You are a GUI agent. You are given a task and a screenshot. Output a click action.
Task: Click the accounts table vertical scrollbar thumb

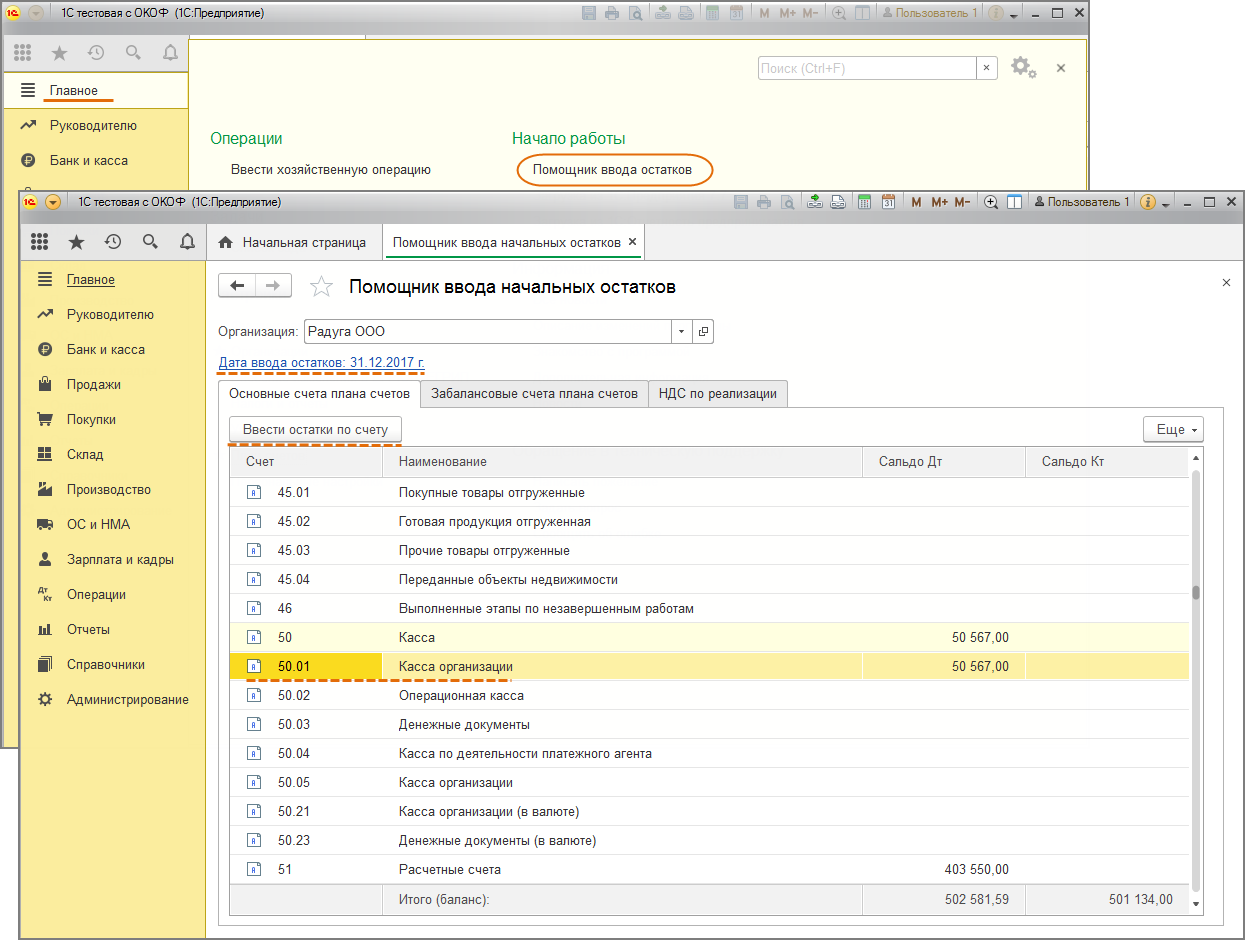point(1195,592)
